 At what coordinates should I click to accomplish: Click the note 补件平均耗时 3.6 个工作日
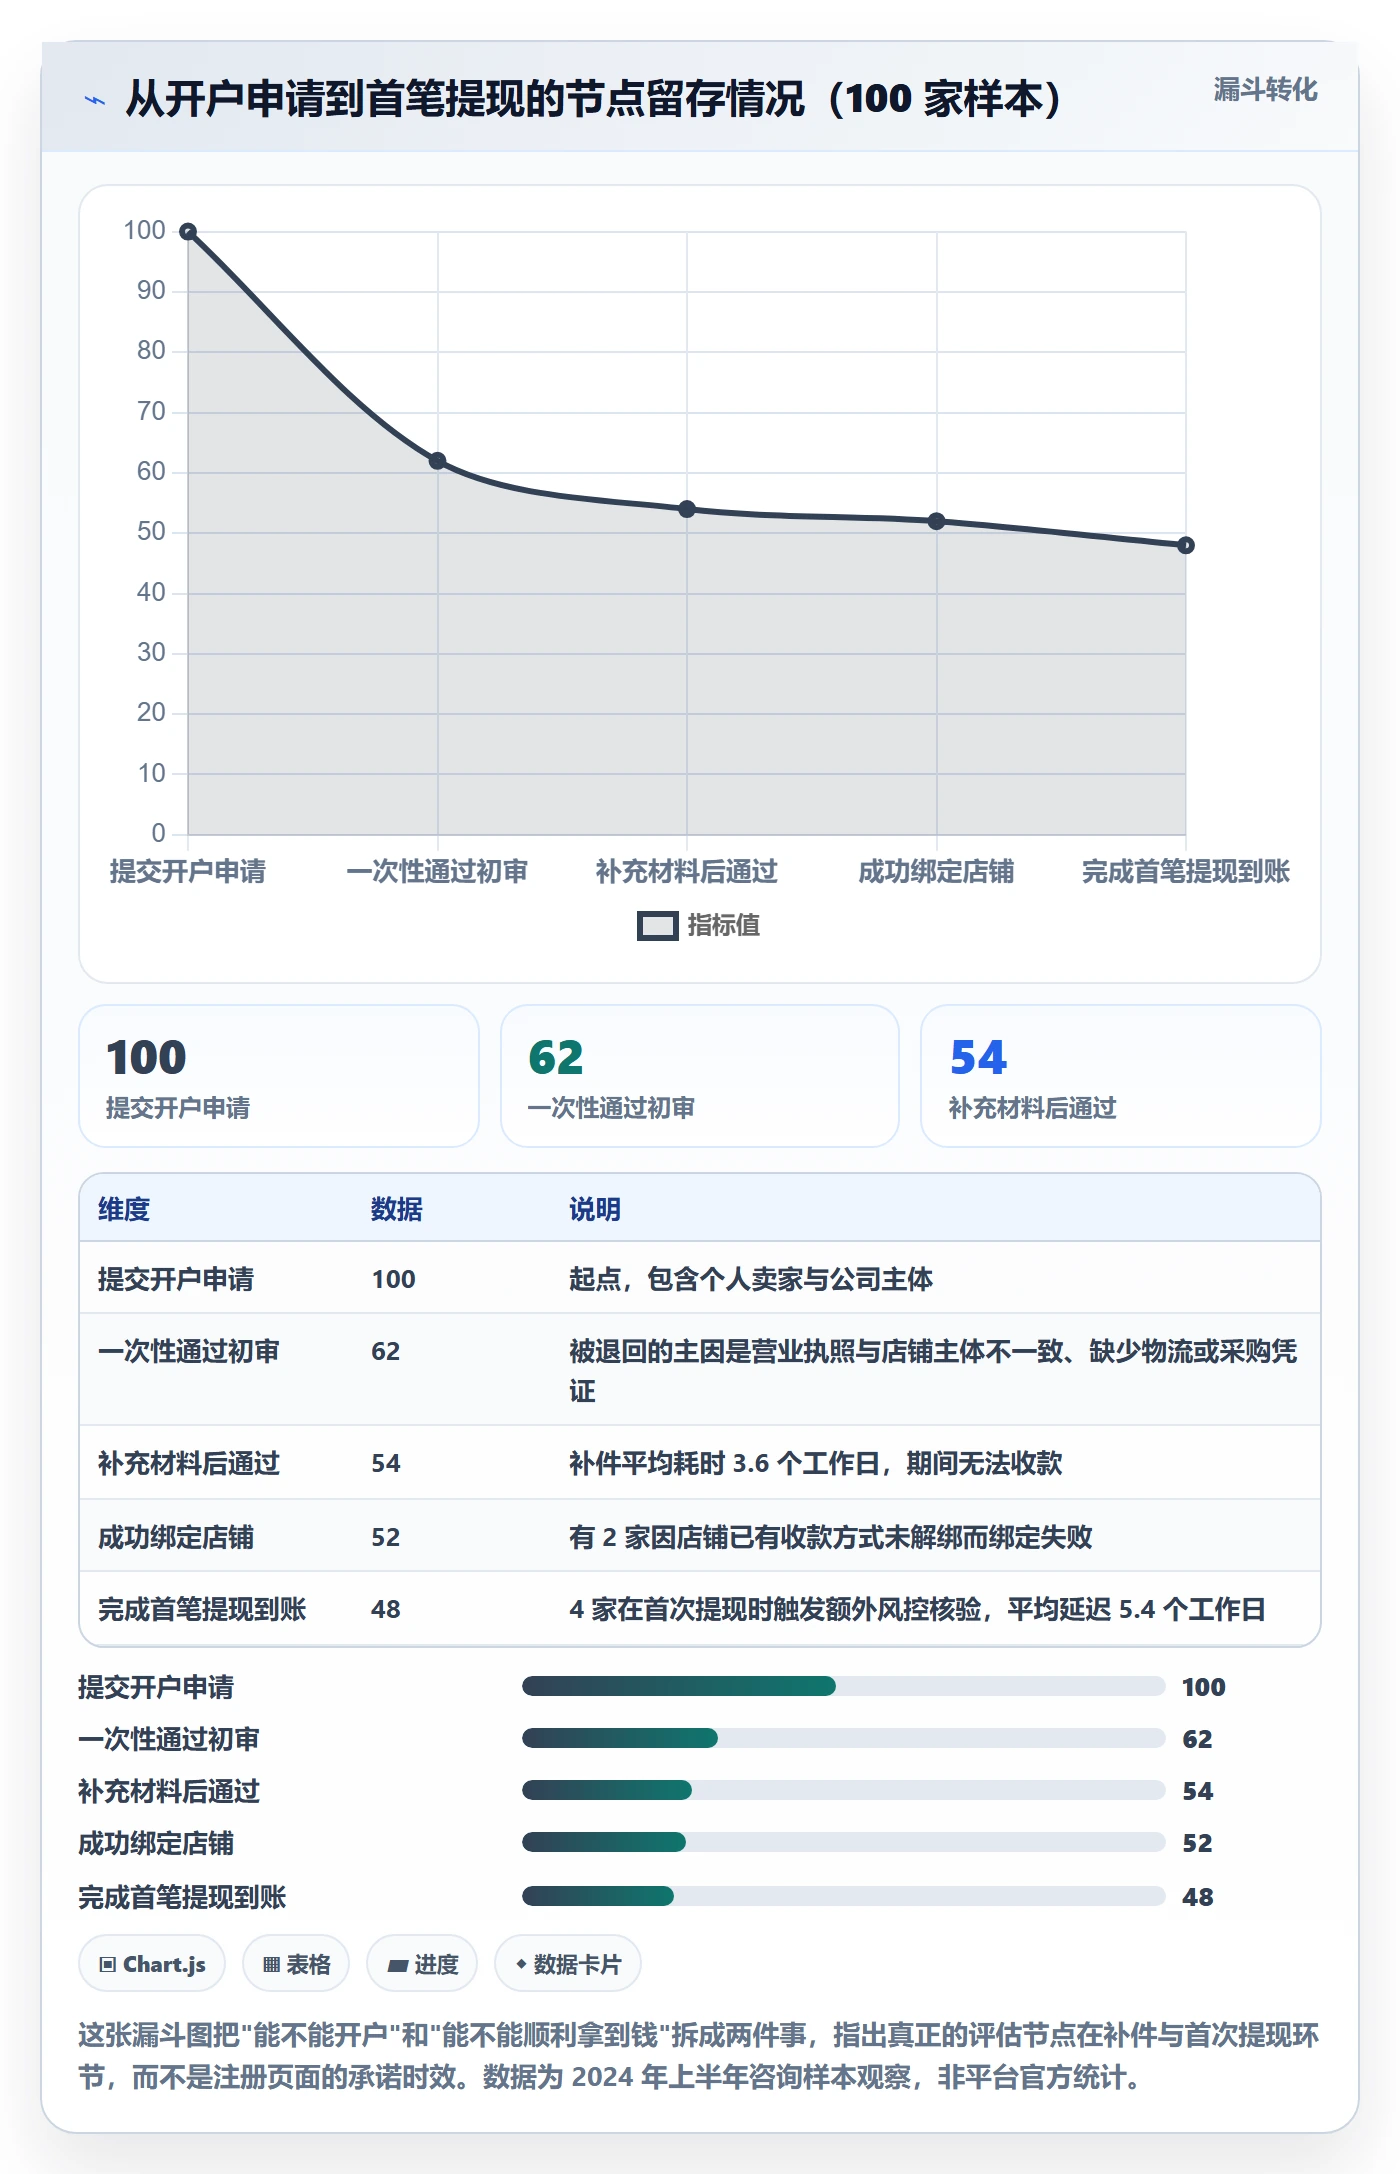tap(816, 1464)
